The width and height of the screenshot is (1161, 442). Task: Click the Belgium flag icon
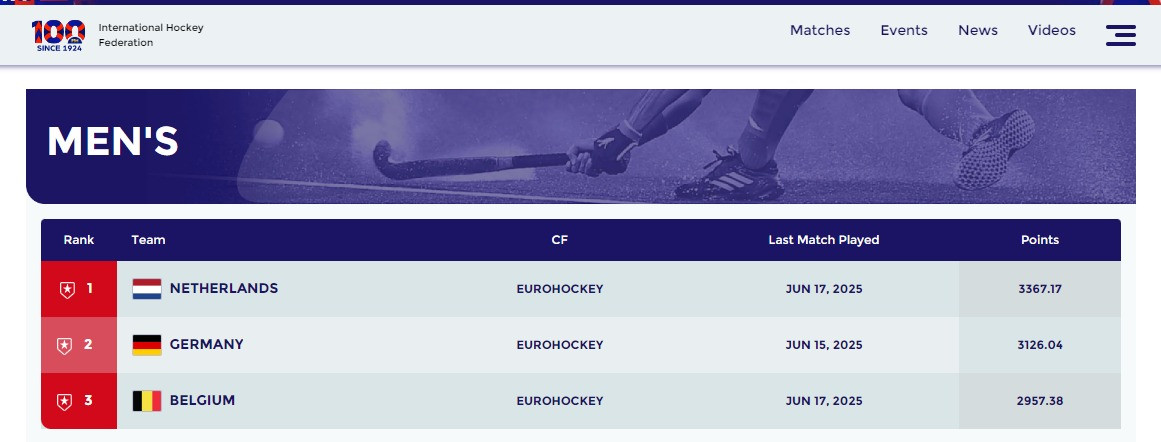pos(147,401)
